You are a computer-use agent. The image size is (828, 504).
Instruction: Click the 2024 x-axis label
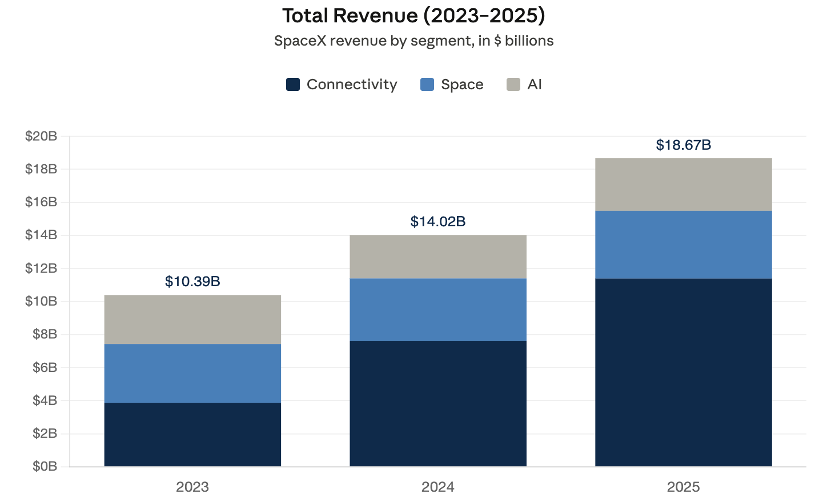click(438, 487)
